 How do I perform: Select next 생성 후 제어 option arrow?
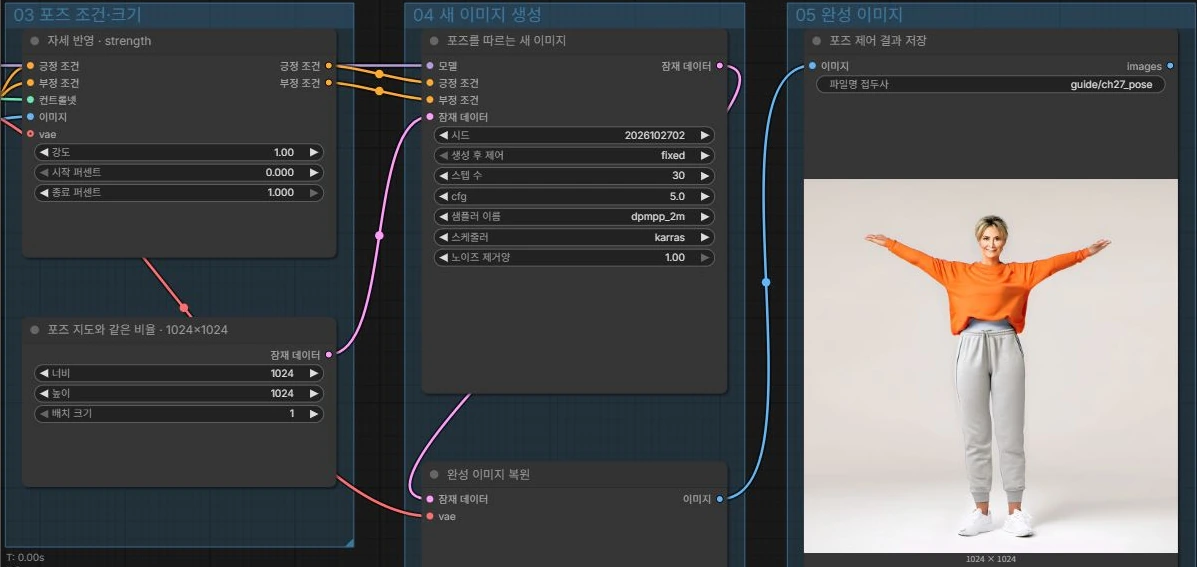click(705, 156)
